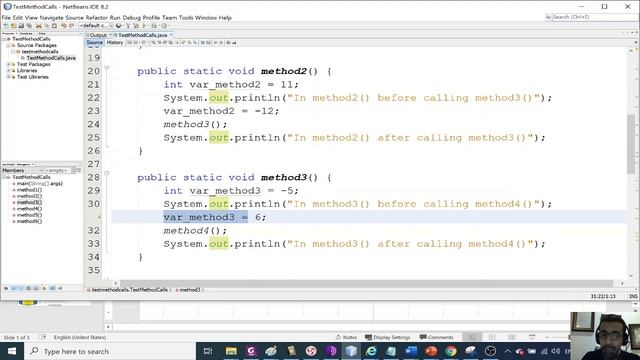Open the Navigate menu
The height and width of the screenshot is (360, 640).
pos(51,18)
